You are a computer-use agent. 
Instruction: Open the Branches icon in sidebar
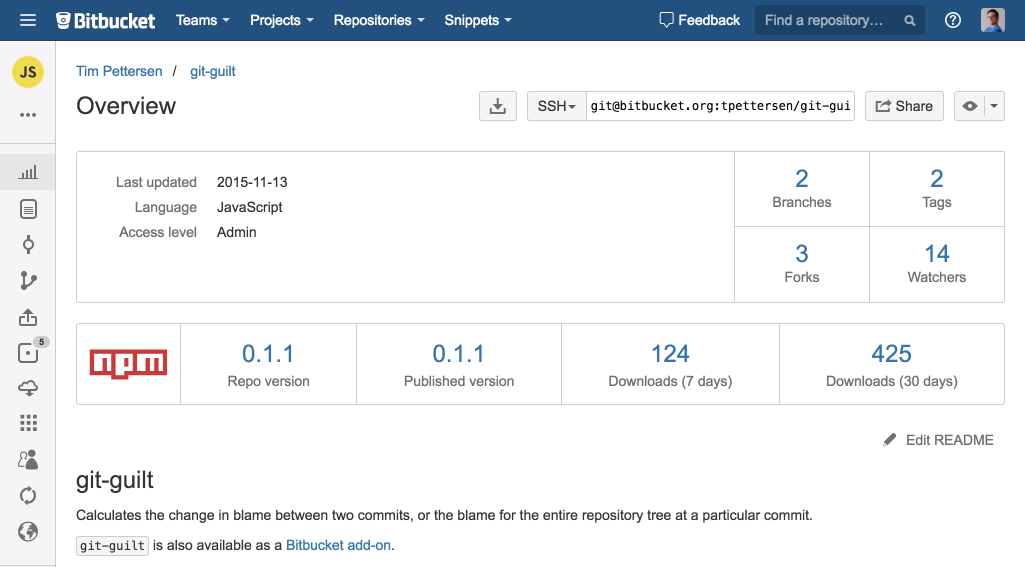pos(27,281)
